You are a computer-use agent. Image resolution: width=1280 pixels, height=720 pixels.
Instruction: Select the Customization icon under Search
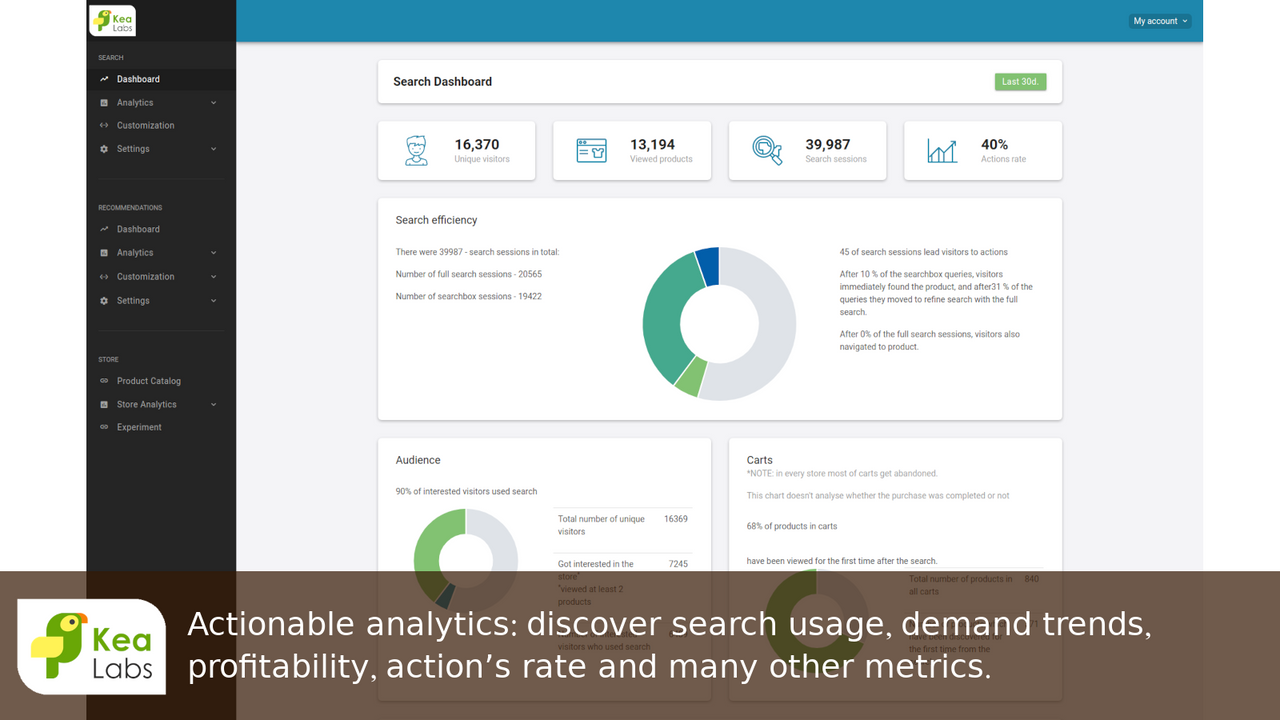[x=103, y=125]
